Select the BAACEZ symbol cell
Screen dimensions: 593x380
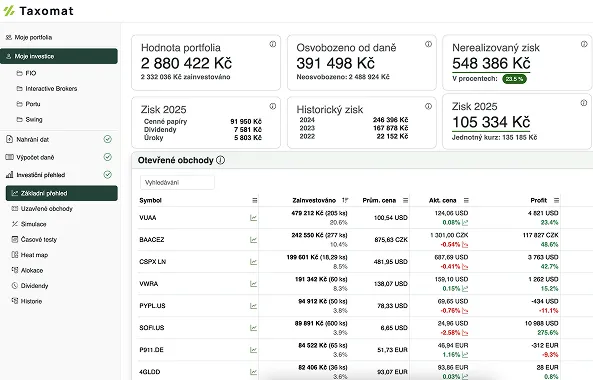coord(152,240)
